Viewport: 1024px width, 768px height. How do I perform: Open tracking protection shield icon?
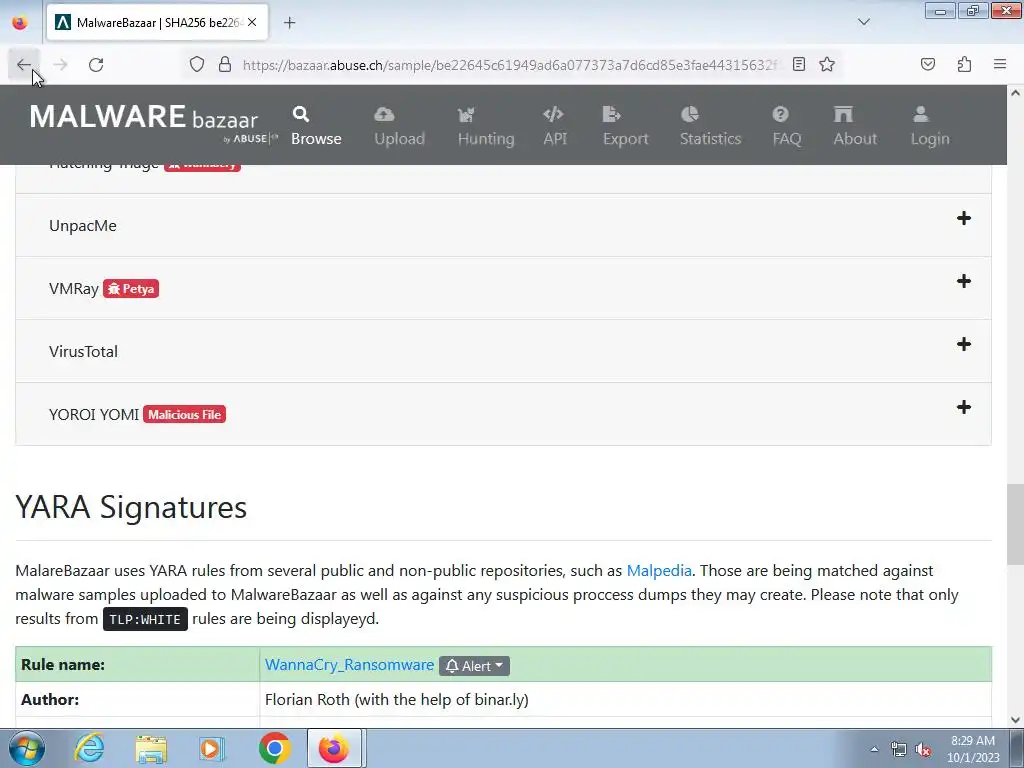click(x=197, y=65)
